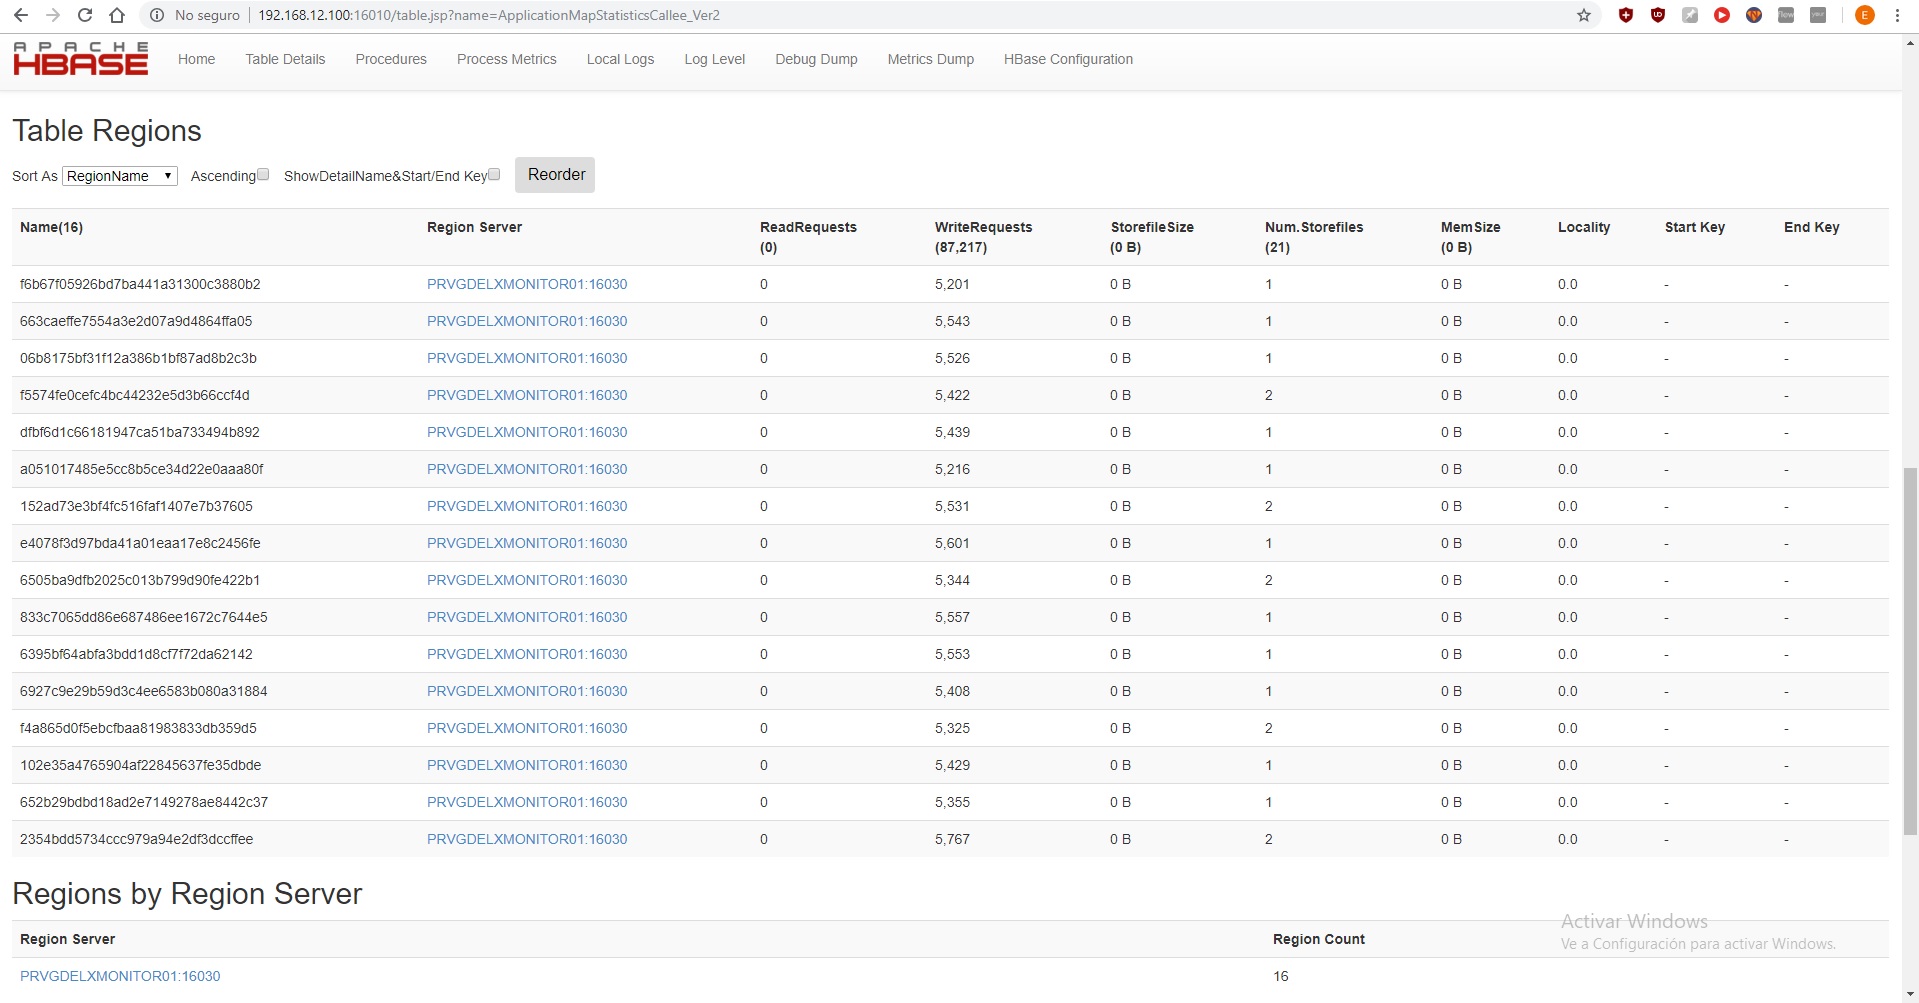Open region server link for e4078f3d97bda41a01eaa17e8c2456fe
The height and width of the screenshot is (1003, 1919).
(x=527, y=543)
